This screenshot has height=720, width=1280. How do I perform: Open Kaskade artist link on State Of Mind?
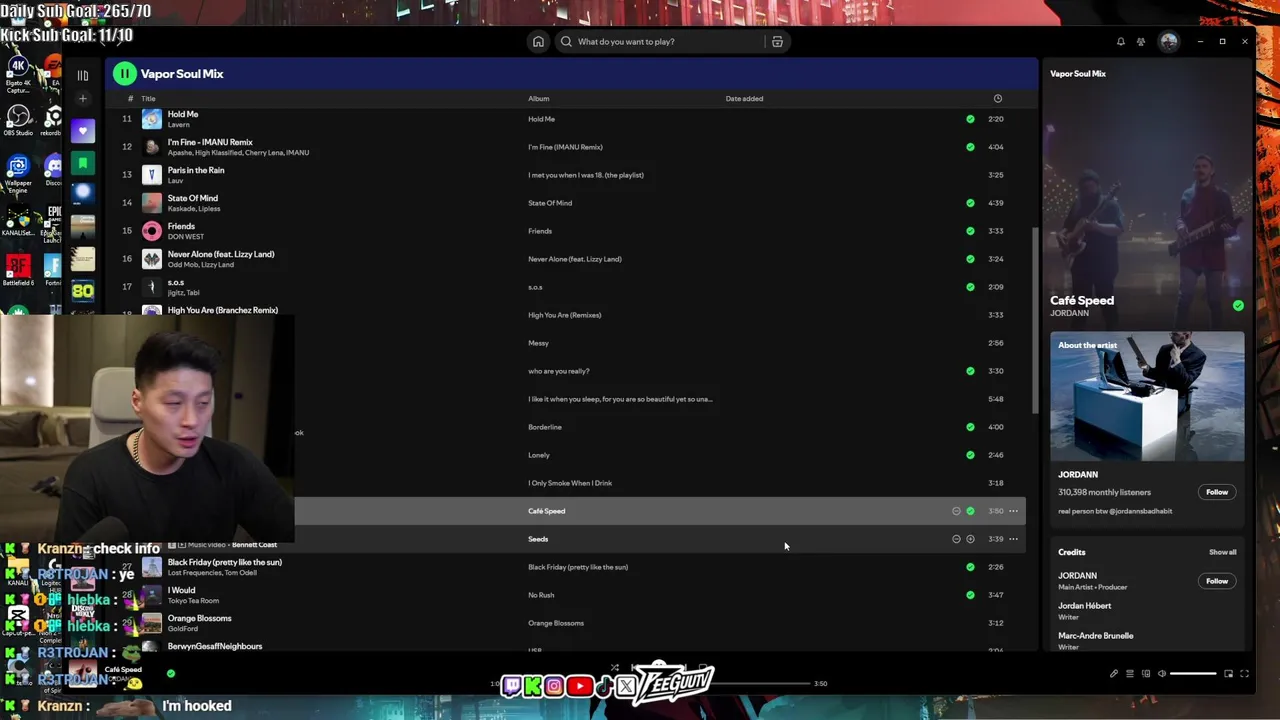click(x=180, y=209)
